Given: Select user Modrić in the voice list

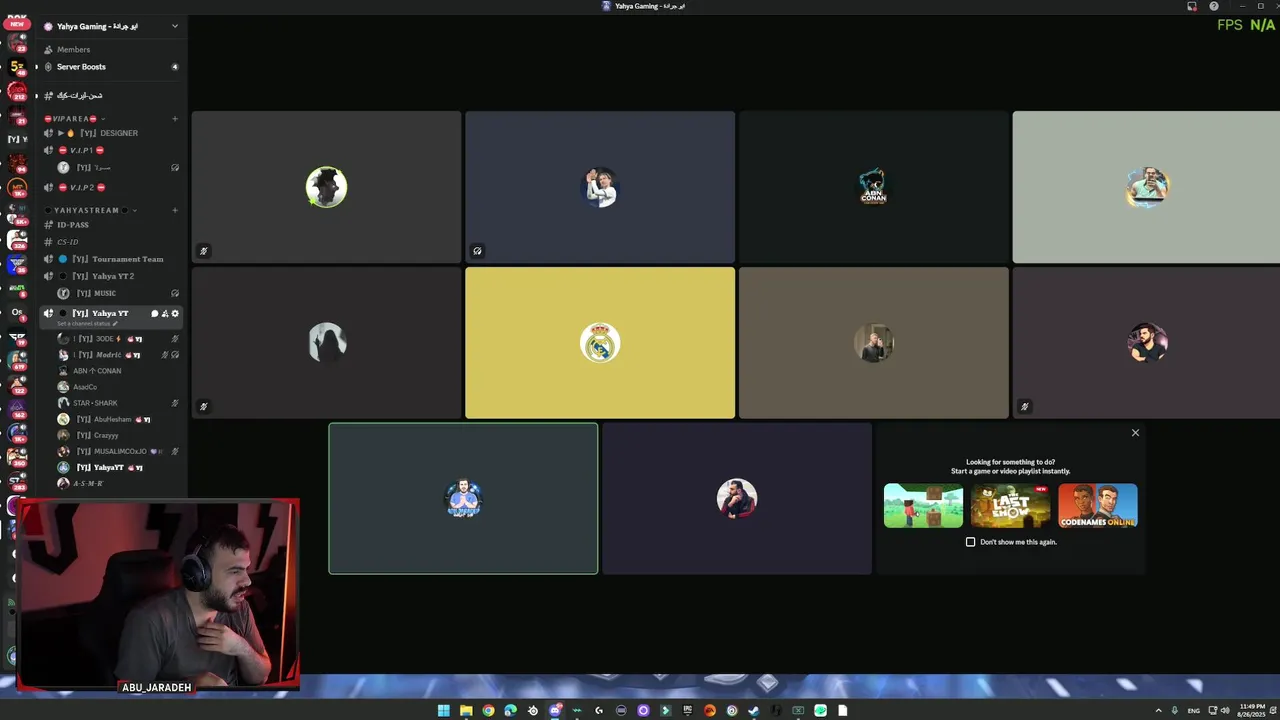Looking at the screenshot, I should [x=118, y=355].
